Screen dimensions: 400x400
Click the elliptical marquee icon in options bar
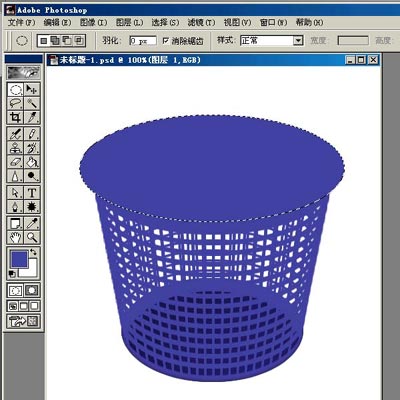coord(22,41)
